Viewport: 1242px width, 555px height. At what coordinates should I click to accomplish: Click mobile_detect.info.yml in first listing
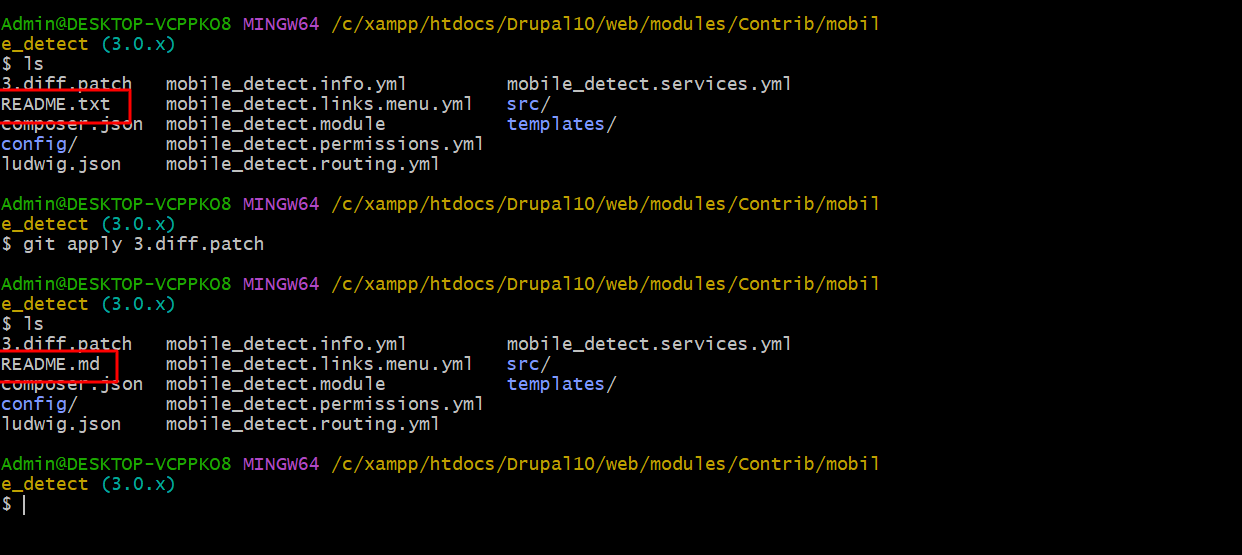coord(286,84)
